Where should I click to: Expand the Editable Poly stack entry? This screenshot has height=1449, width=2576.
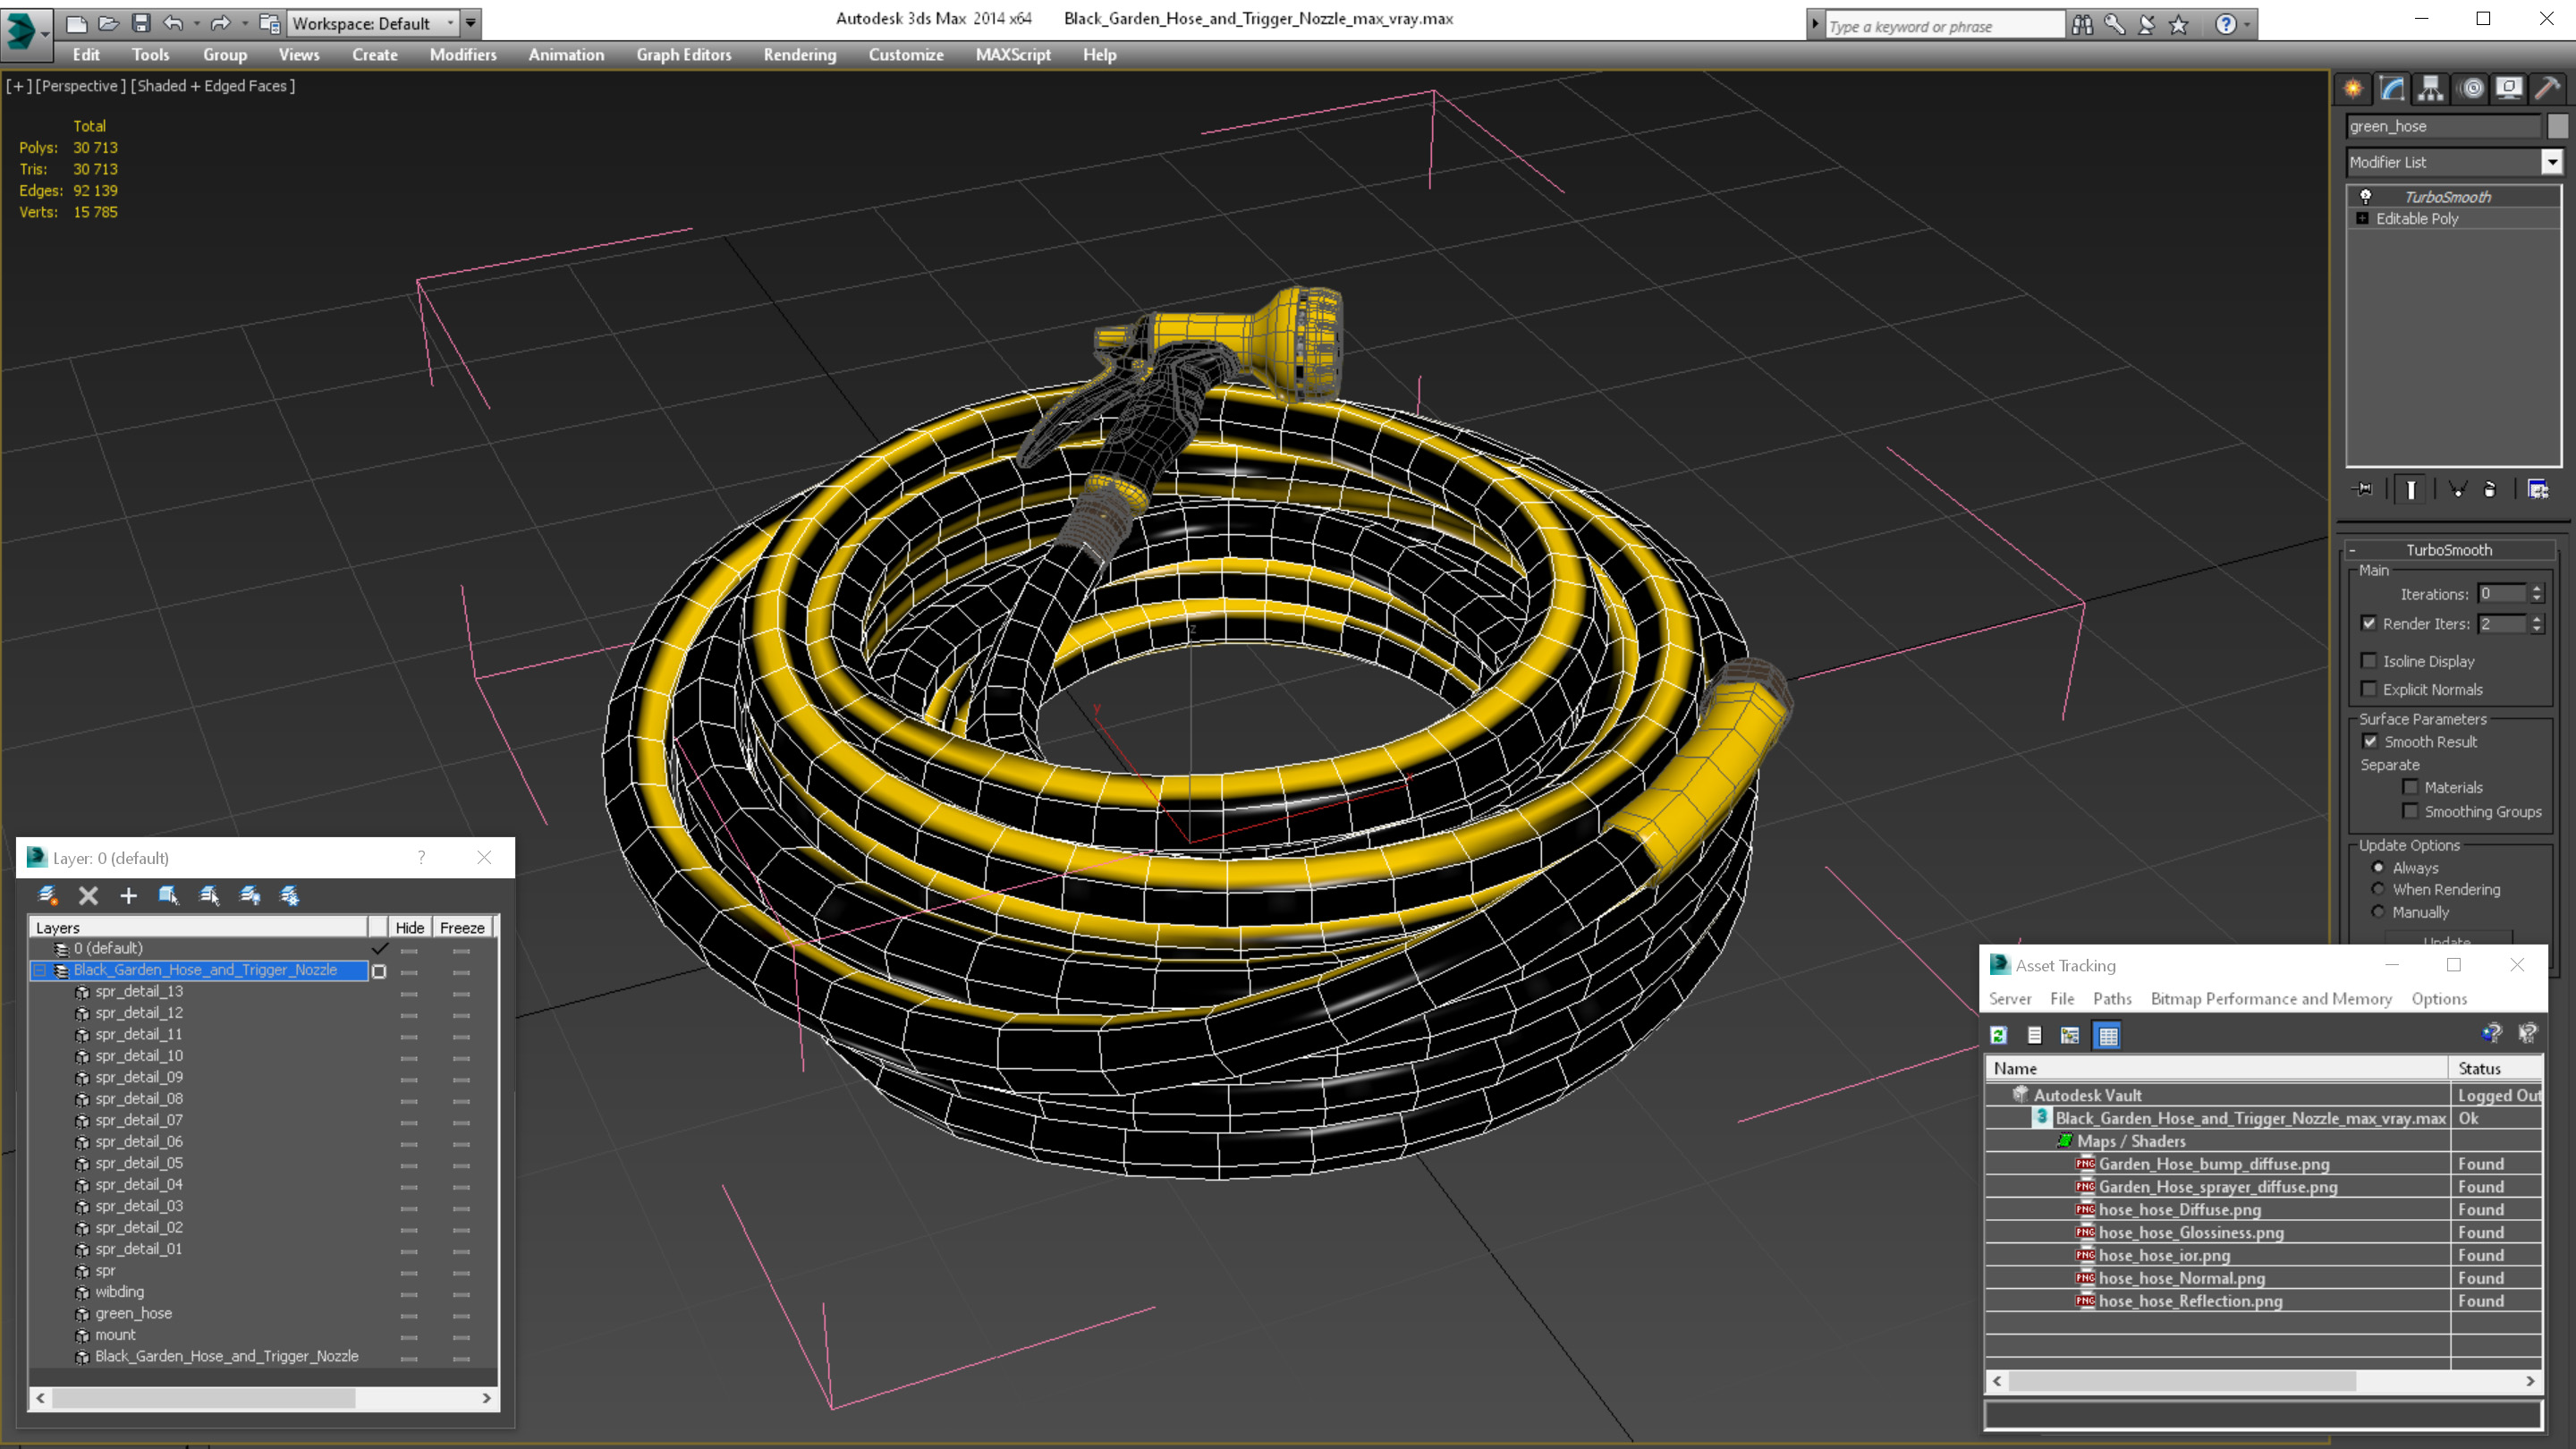[x=2363, y=218]
